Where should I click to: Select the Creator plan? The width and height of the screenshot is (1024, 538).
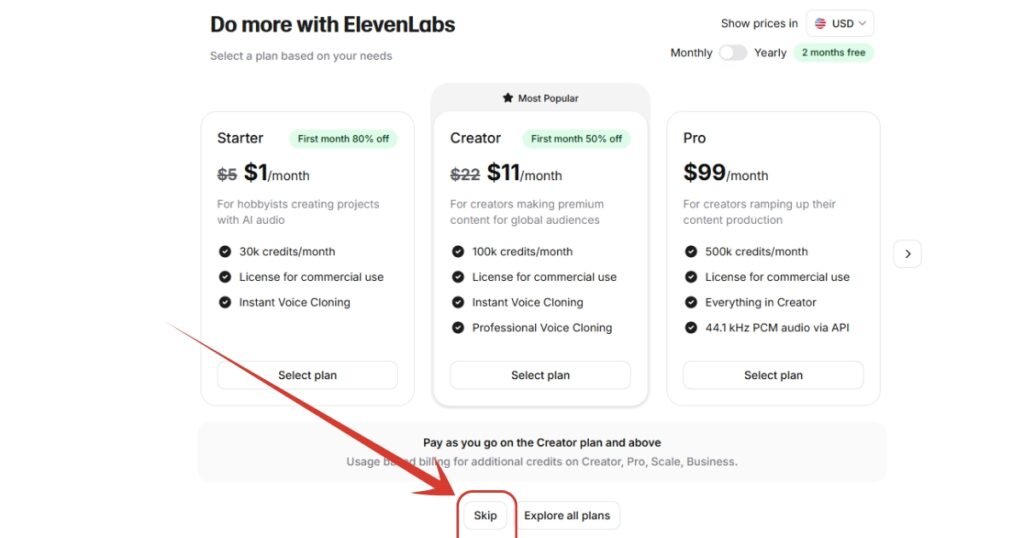(x=540, y=375)
